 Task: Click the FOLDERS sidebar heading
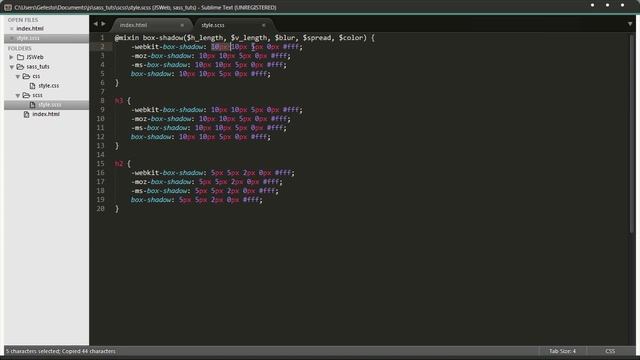[20, 48]
